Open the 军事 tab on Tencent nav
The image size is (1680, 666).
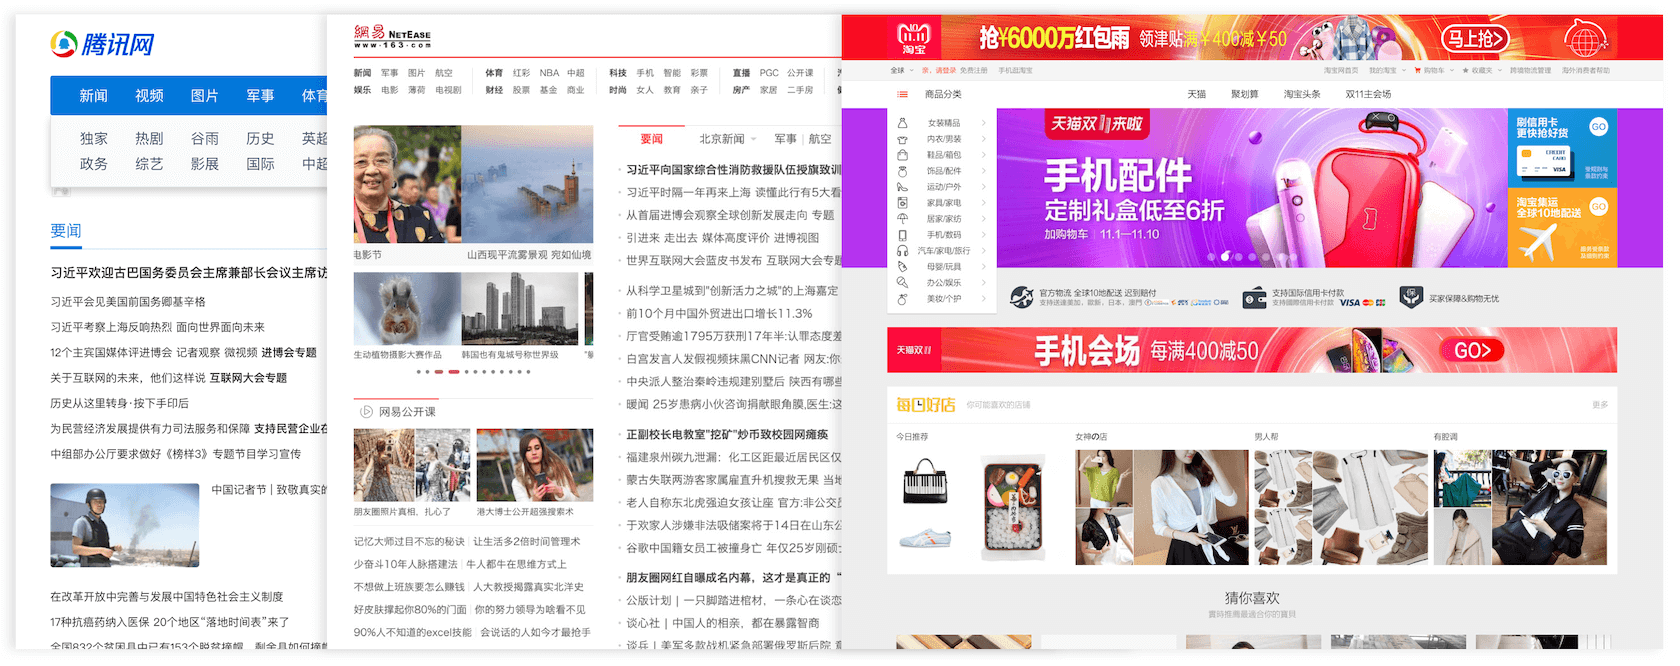(260, 96)
